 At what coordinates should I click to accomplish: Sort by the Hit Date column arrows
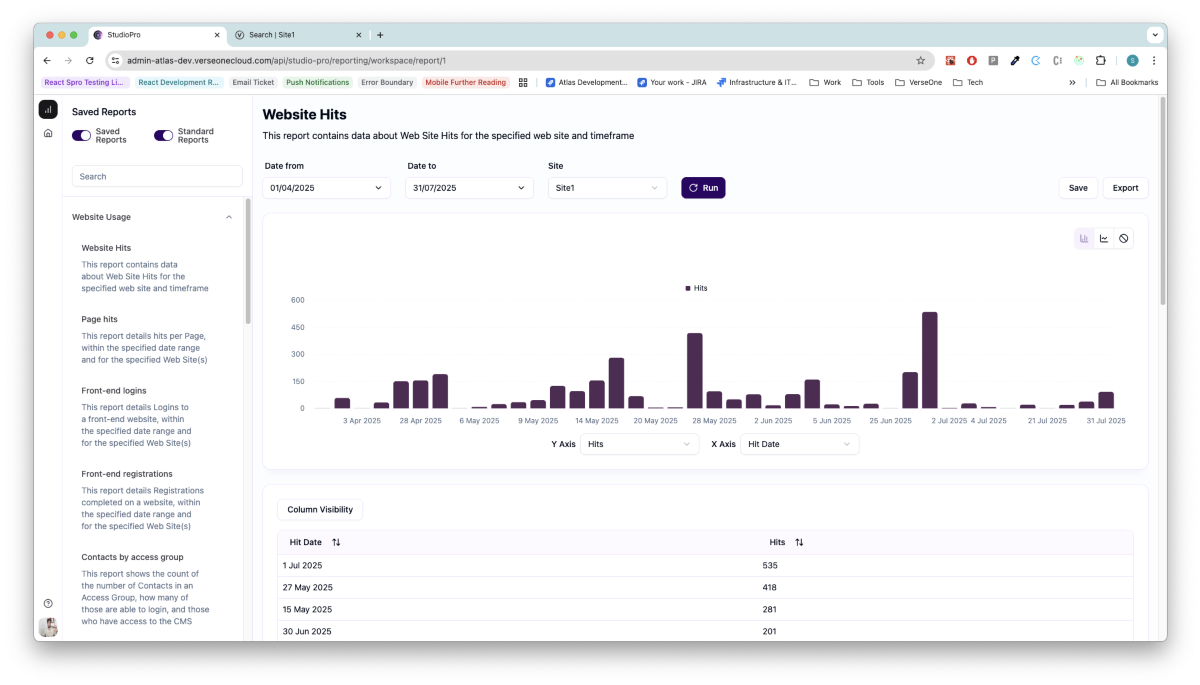[336, 542]
